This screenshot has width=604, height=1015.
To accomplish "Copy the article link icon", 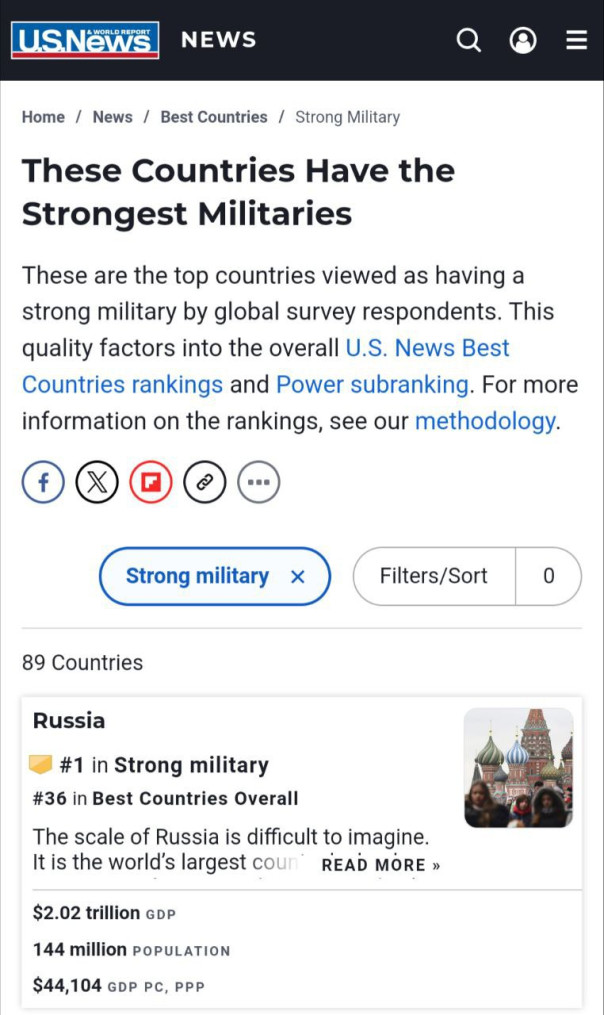I will point(205,483).
